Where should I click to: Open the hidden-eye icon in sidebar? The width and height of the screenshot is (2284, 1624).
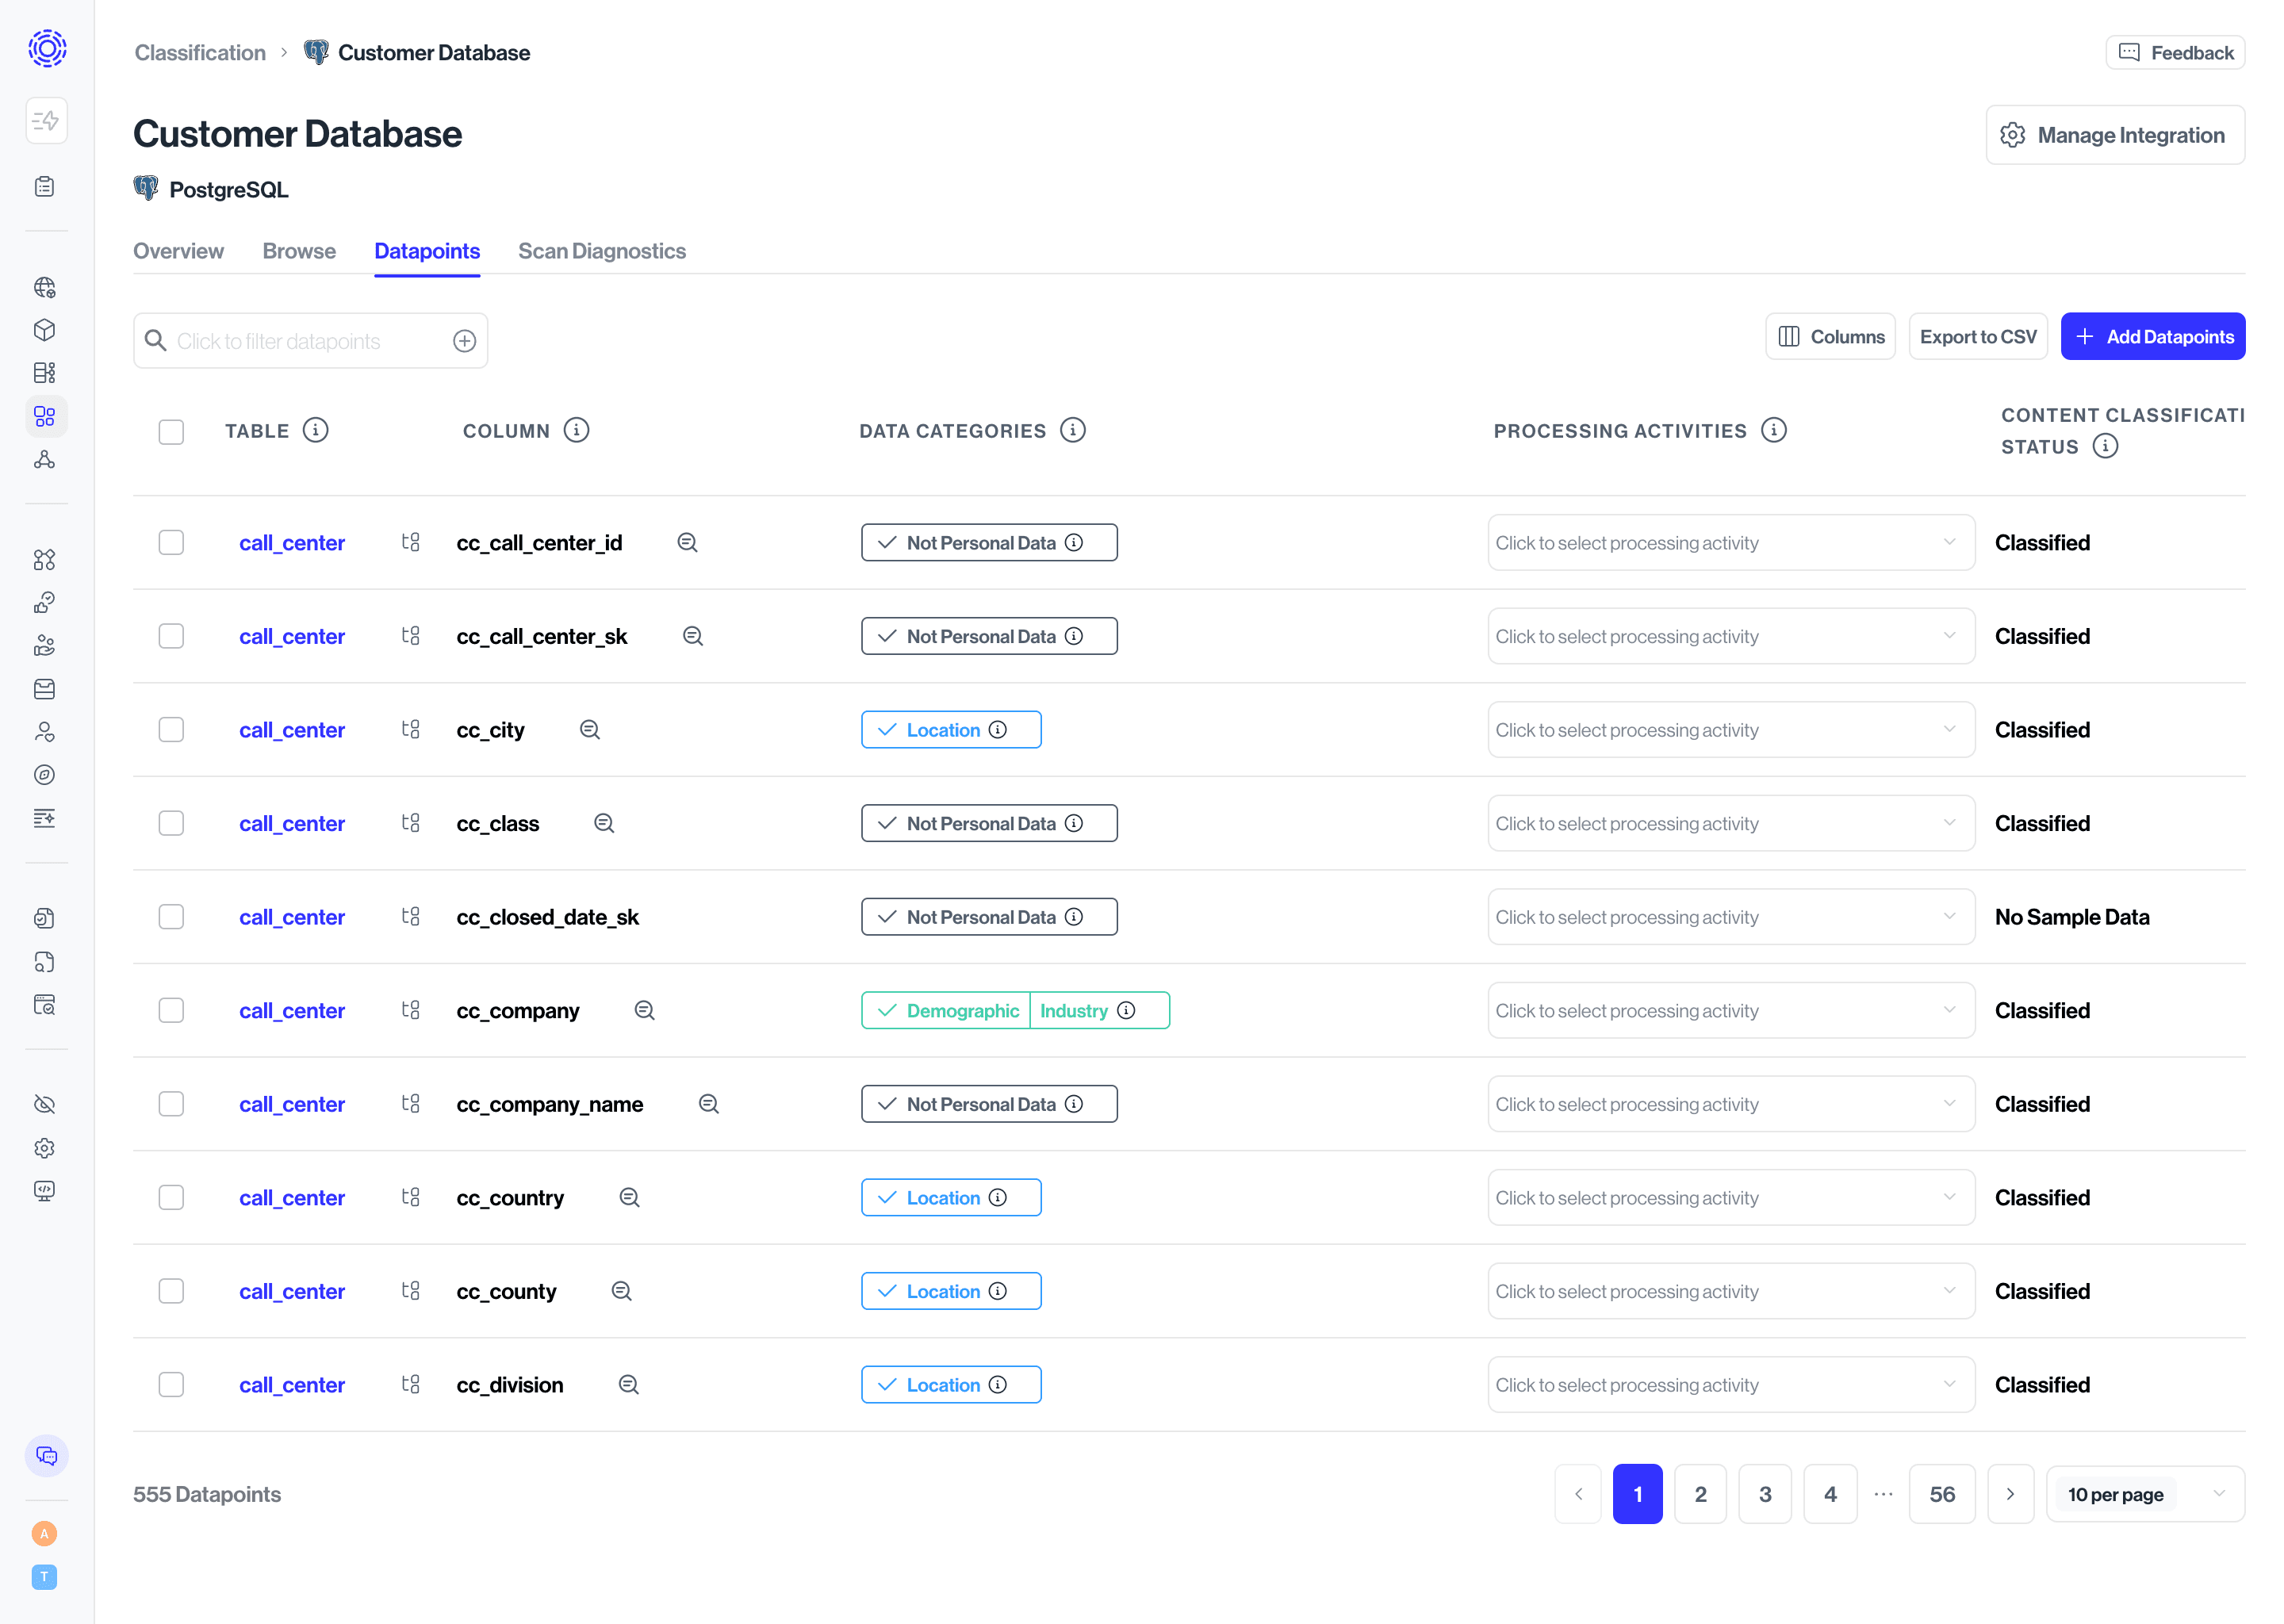[x=45, y=1104]
